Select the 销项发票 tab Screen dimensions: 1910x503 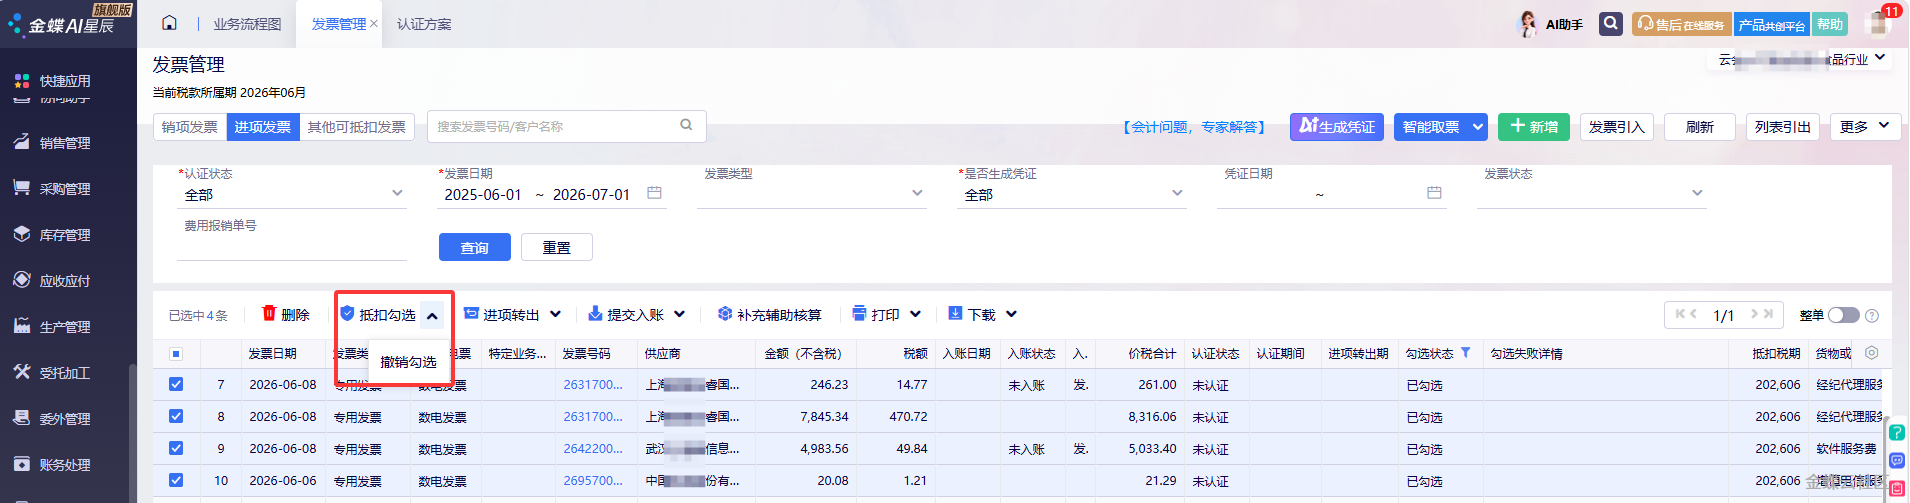point(190,127)
